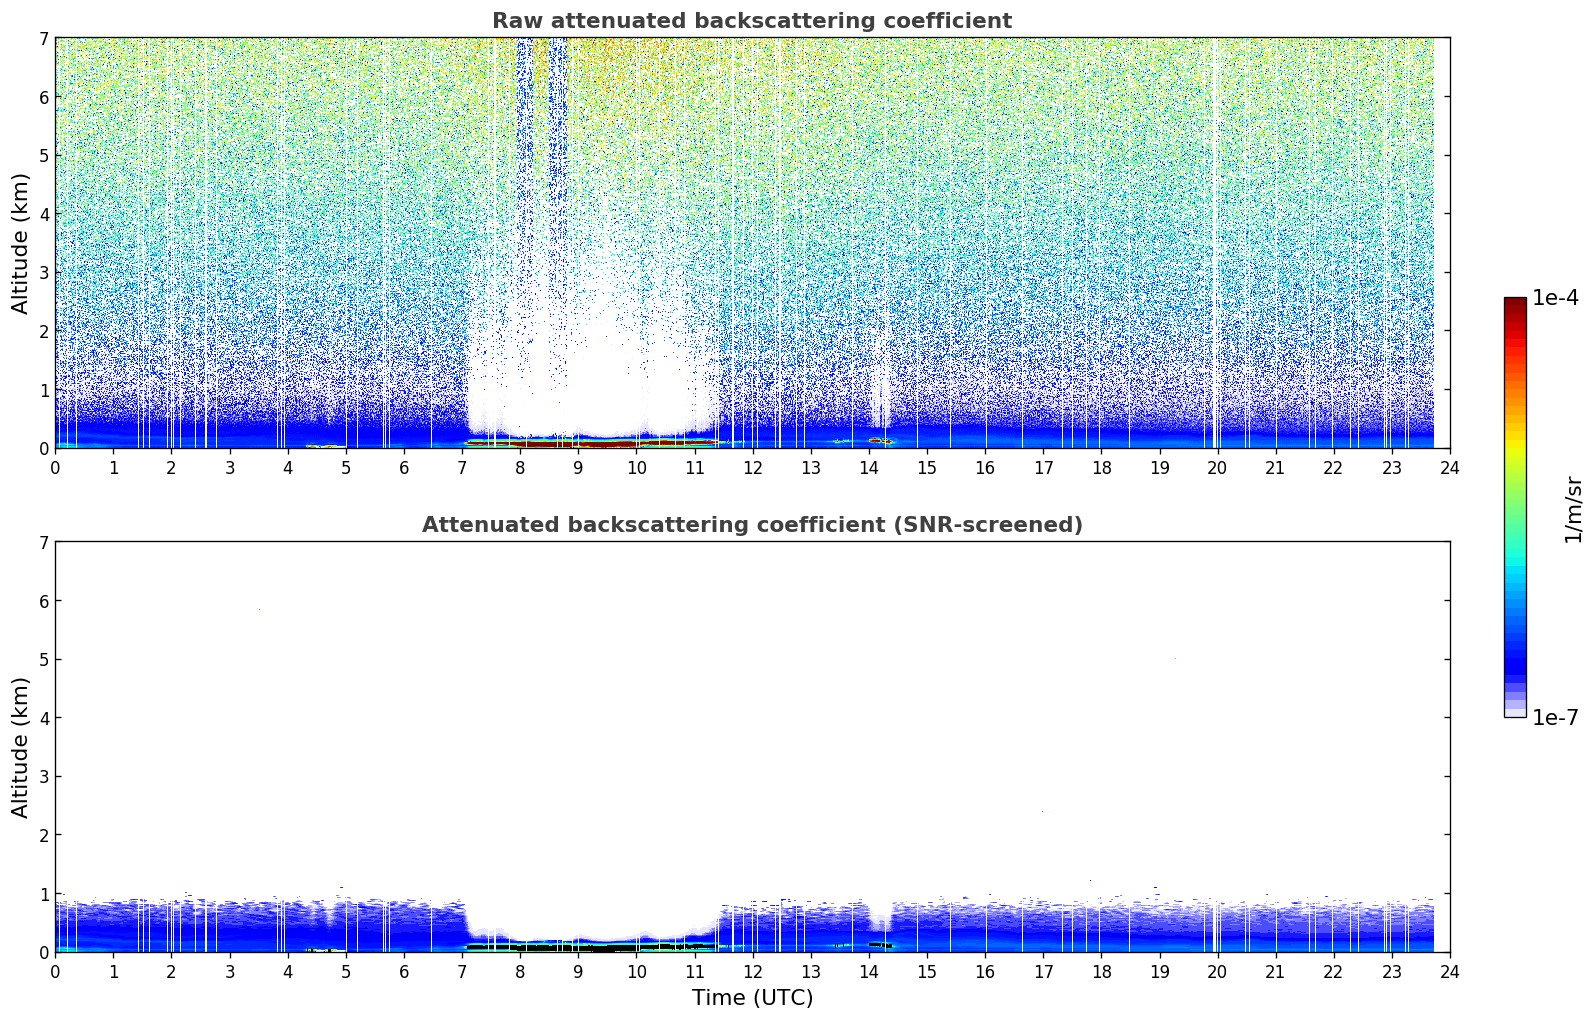Click altitude tick '5' on the bottom plot

tap(43, 660)
